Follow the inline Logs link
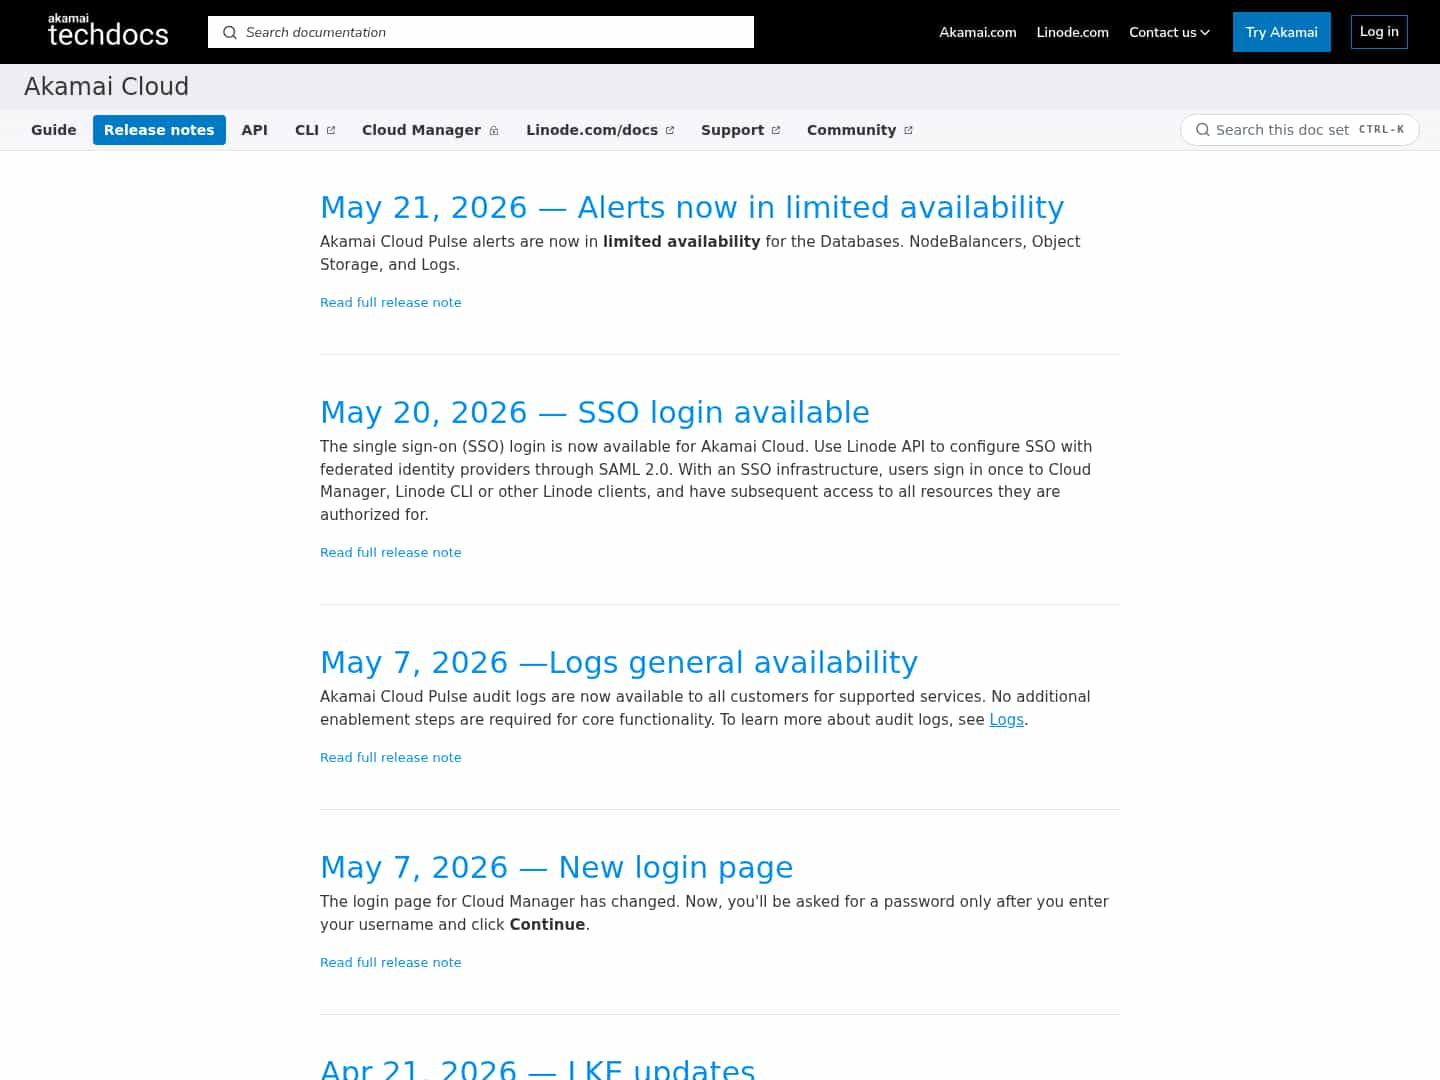Image resolution: width=1440 pixels, height=1080 pixels. (1006, 720)
